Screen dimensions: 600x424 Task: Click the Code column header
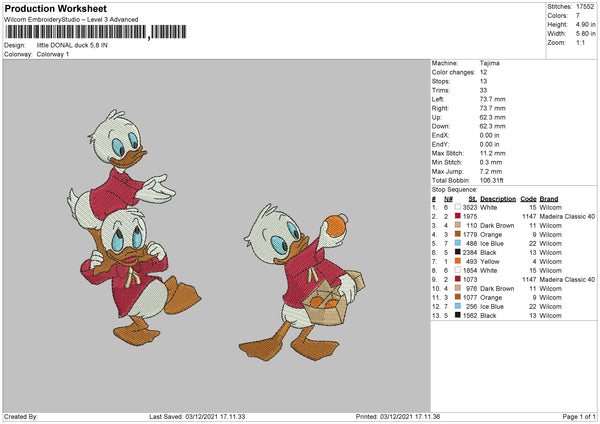[528, 199]
